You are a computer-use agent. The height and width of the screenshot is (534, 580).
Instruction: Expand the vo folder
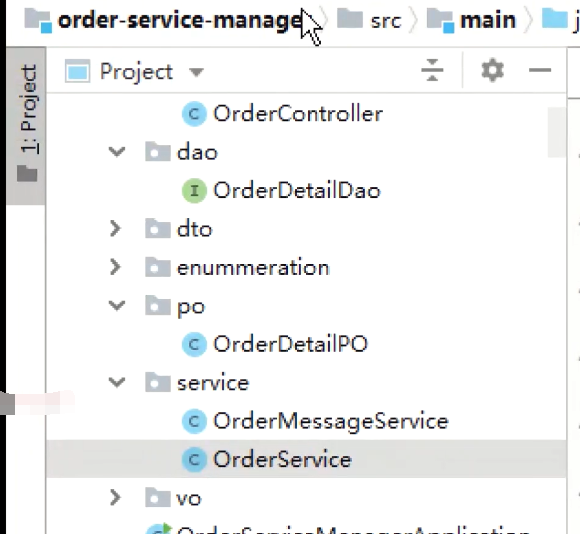click(x=115, y=498)
